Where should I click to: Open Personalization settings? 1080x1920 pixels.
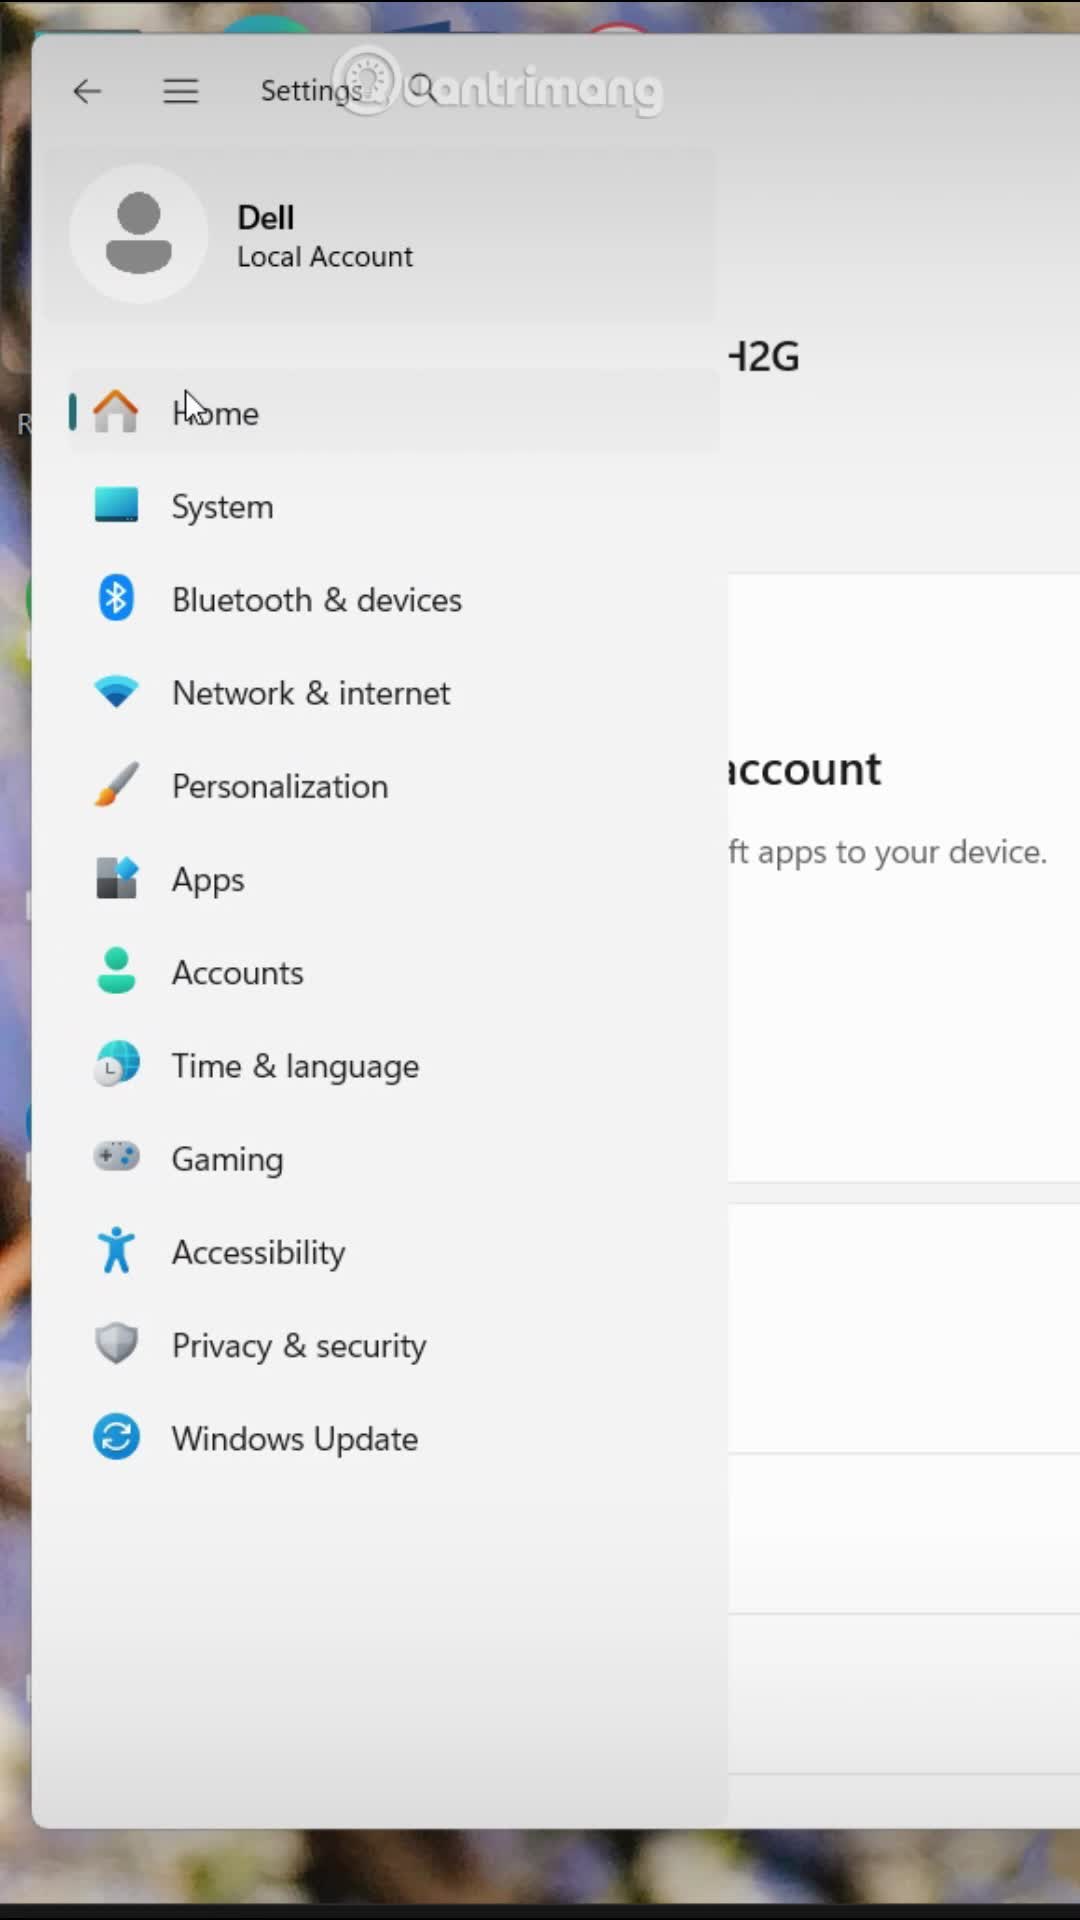tap(394, 785)
